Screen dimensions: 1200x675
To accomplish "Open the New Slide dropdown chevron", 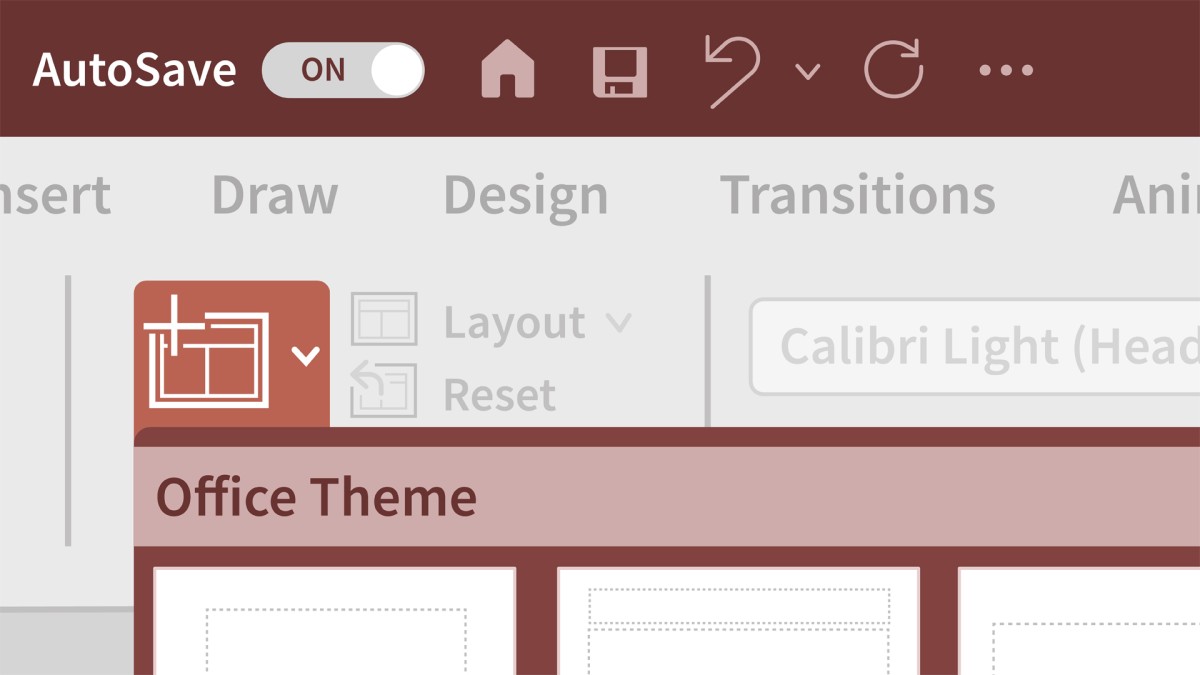I will tap(305, 355).
